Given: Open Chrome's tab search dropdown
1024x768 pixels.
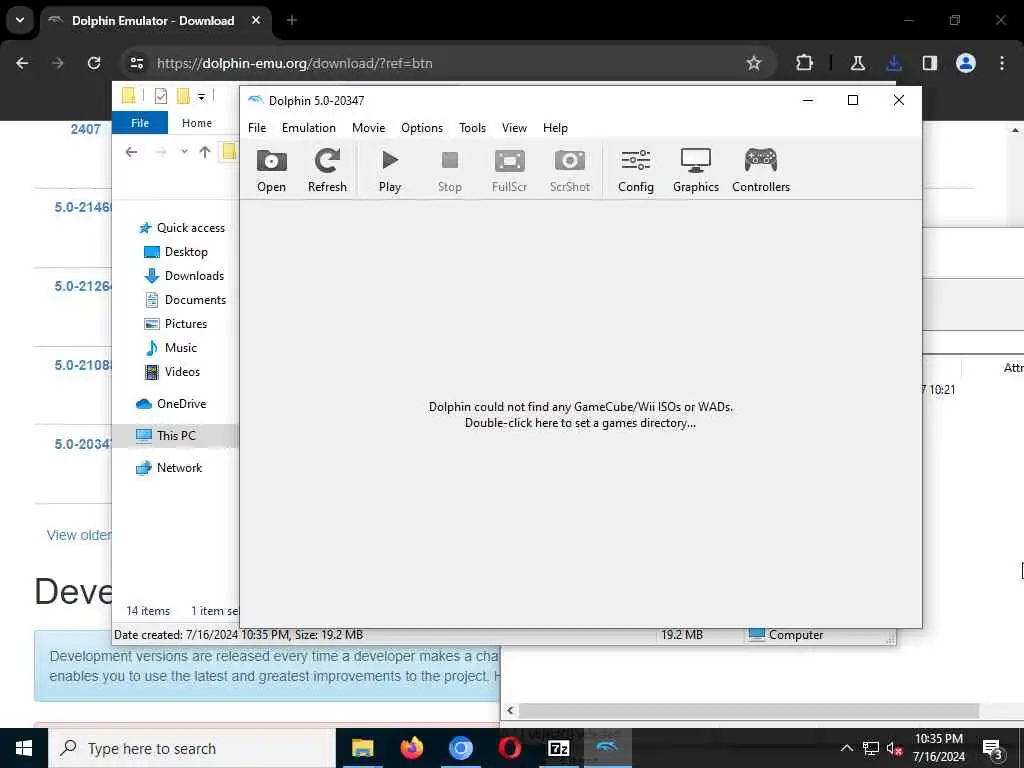Looking at the screenshot, I should pos(20,20).
